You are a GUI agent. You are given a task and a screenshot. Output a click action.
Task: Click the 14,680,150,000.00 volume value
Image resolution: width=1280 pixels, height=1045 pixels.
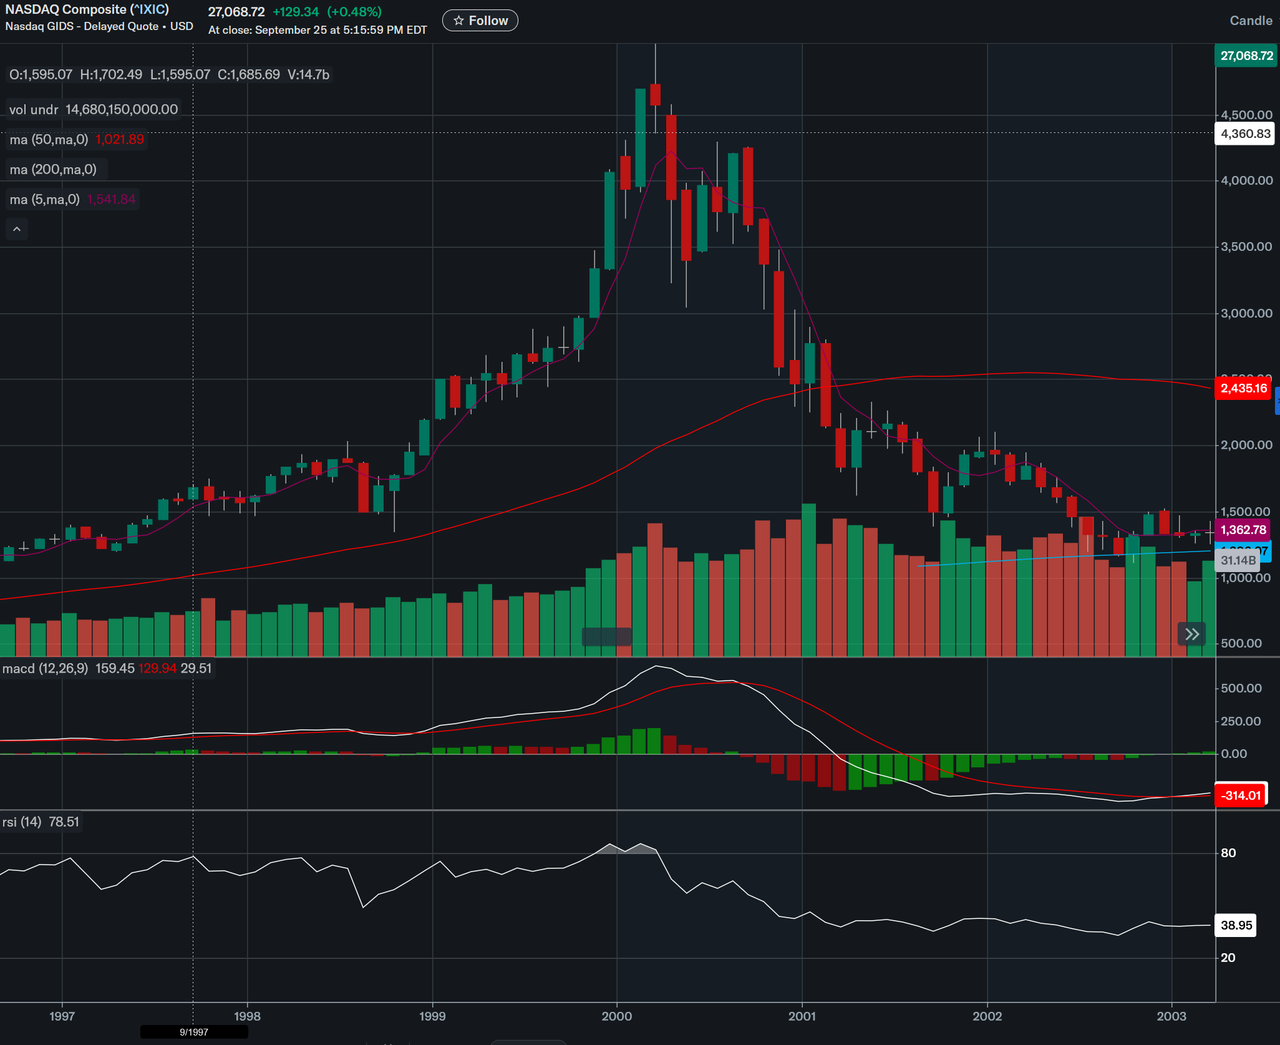pyautogui.click(x=122, y=109)
